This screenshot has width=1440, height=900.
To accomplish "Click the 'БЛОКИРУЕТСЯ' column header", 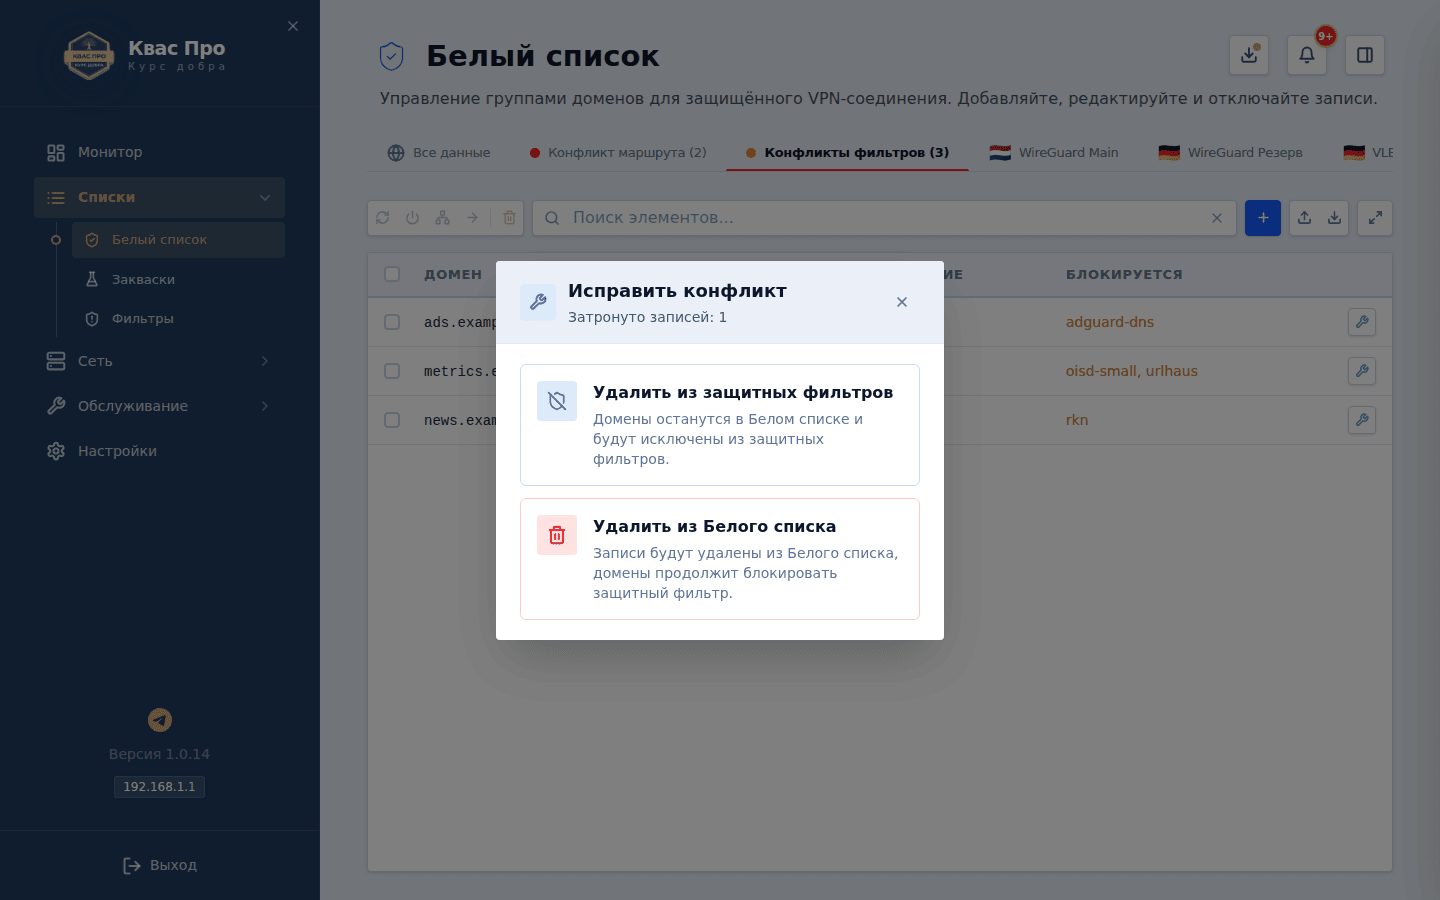I will (x=1124, y=274).
